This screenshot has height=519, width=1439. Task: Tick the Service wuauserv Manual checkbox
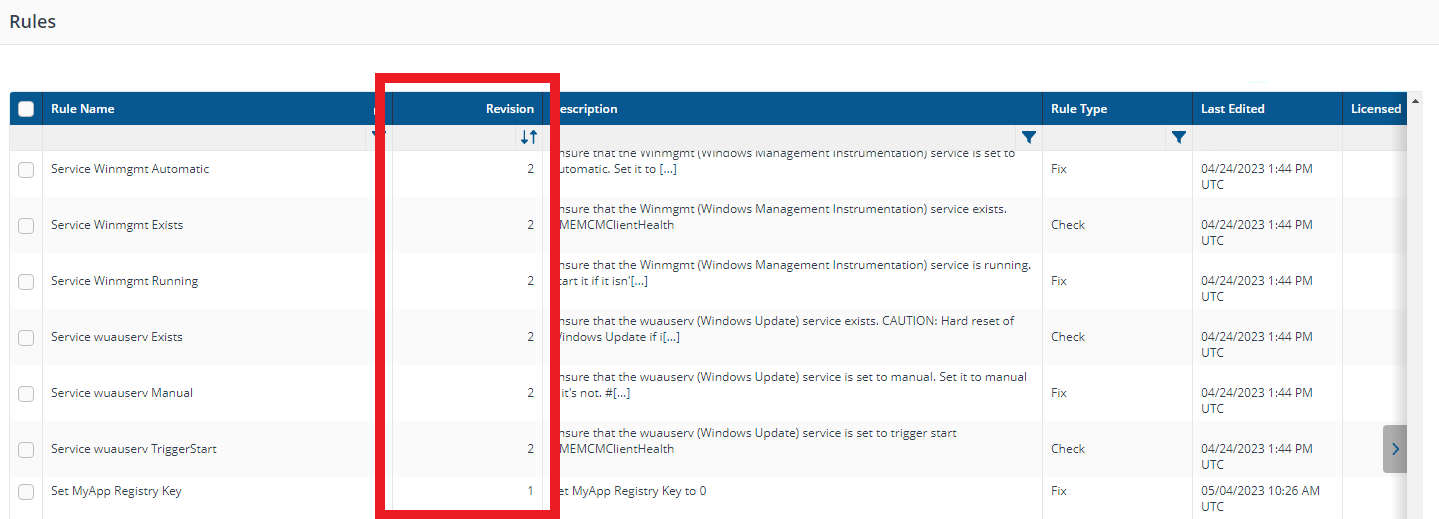tap(26, 394)
